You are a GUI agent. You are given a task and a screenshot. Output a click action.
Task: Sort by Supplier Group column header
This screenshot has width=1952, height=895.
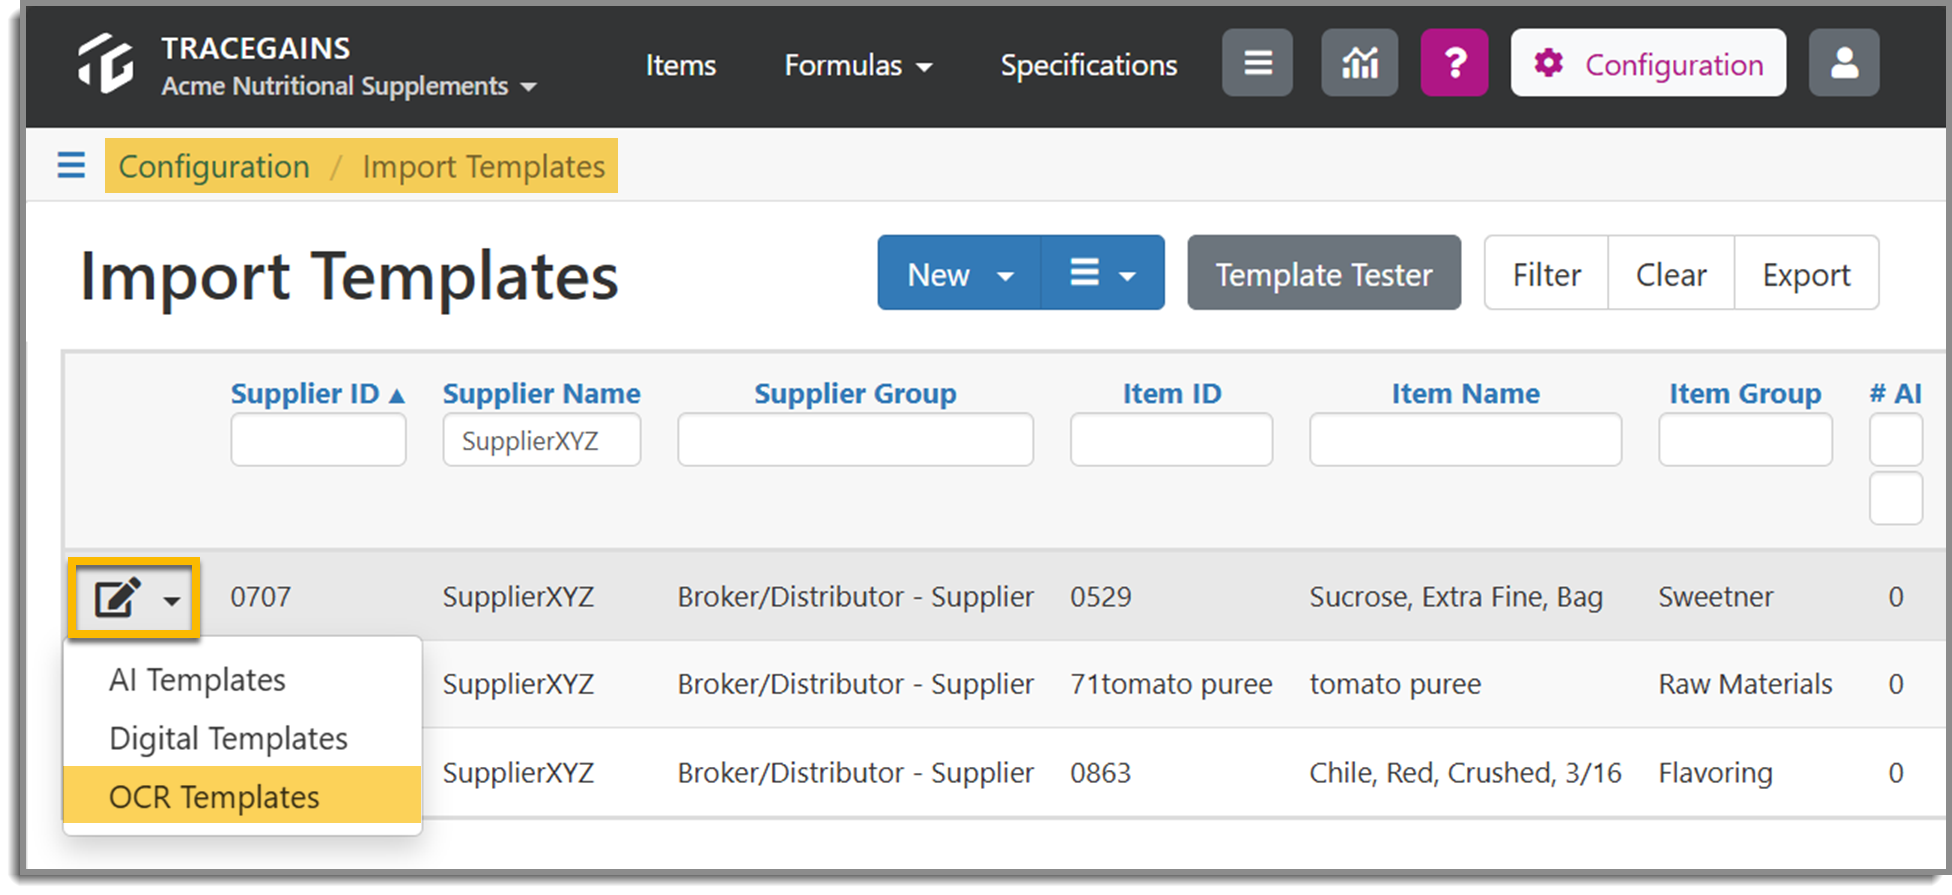[x=855, y=393]
